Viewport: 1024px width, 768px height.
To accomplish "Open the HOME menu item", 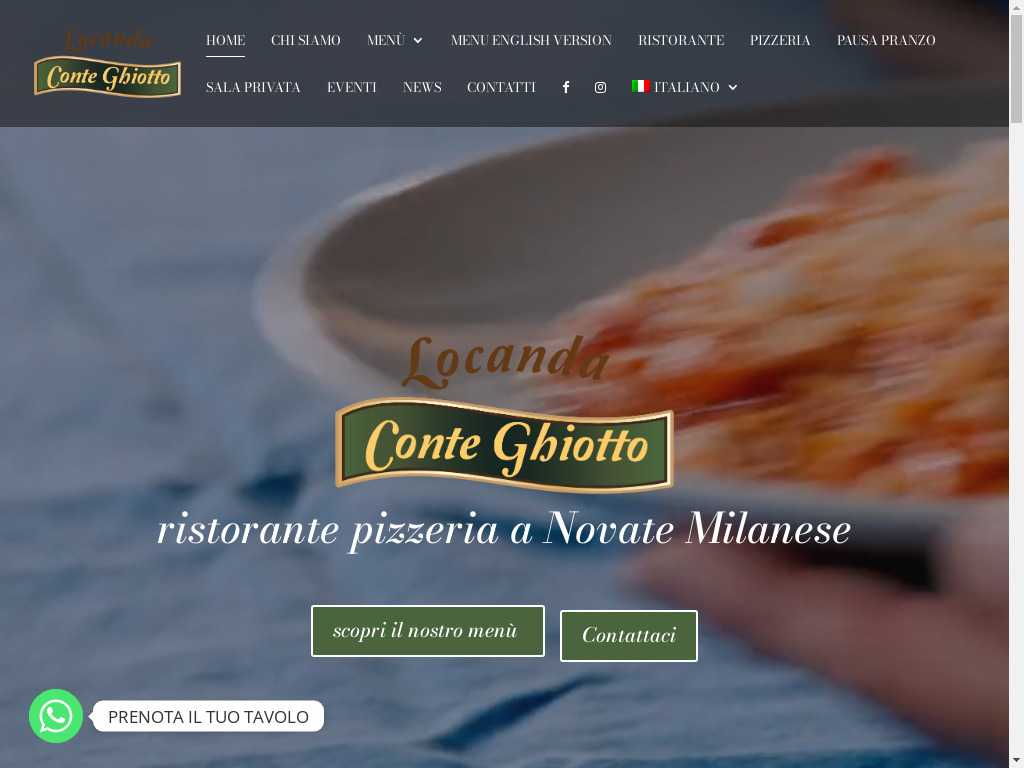I will tap(225, 40).
